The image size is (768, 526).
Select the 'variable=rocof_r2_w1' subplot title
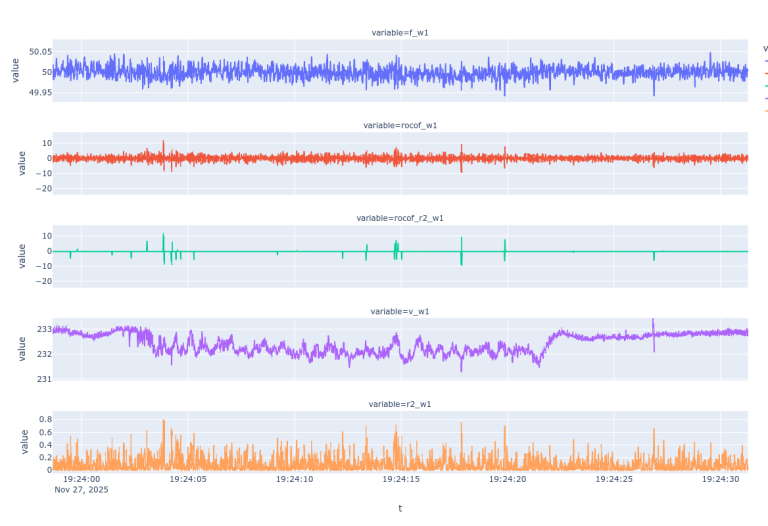click(400, 218)
